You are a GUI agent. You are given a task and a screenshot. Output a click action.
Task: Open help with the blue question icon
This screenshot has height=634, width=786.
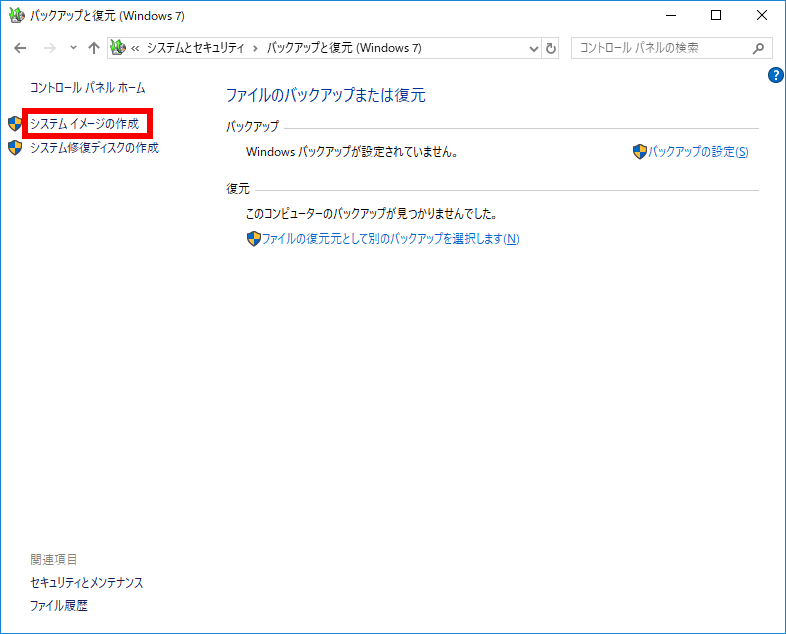pyautogui.click(x=775, y=75)
